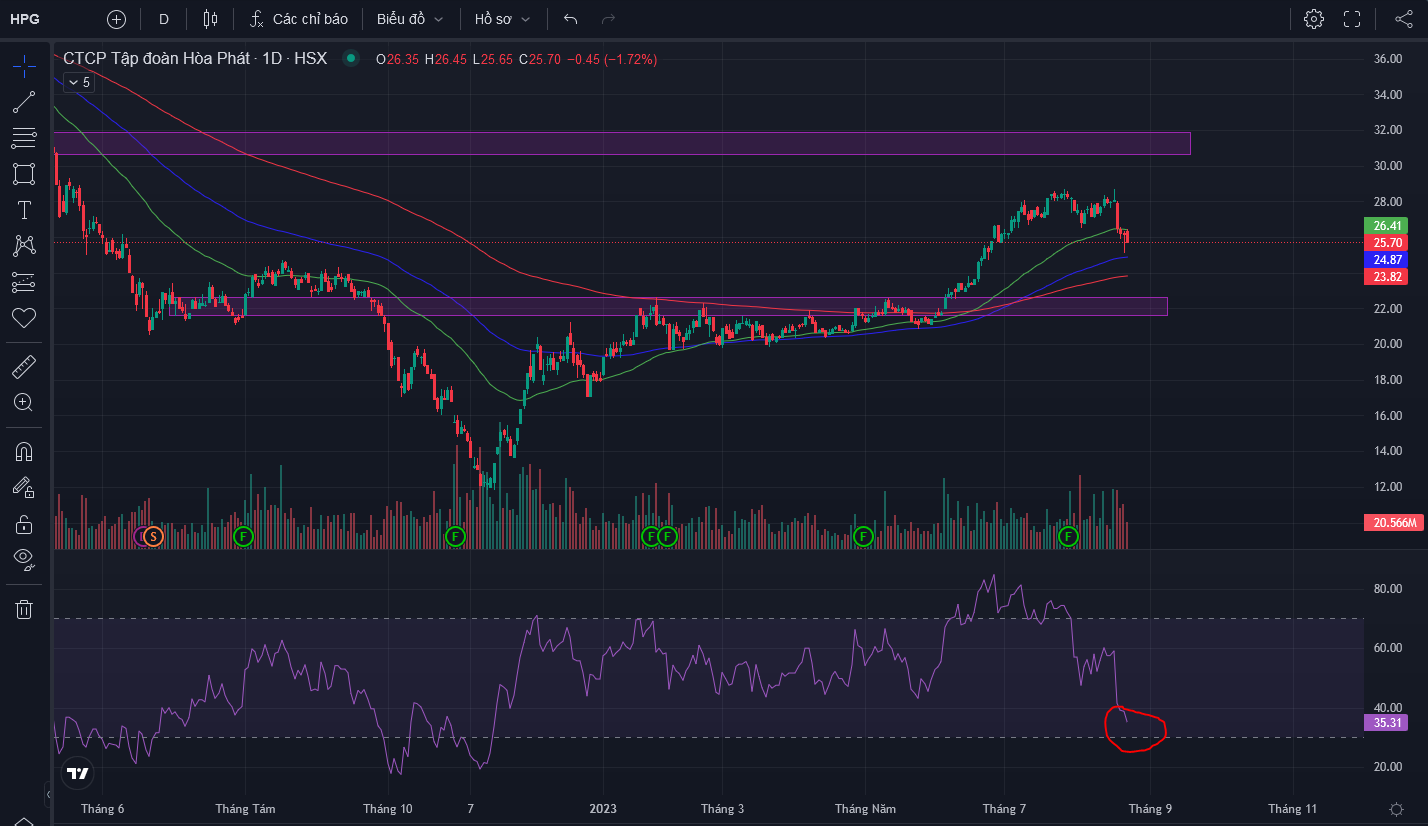Choose the ruler measure tool

pos(24,367)
